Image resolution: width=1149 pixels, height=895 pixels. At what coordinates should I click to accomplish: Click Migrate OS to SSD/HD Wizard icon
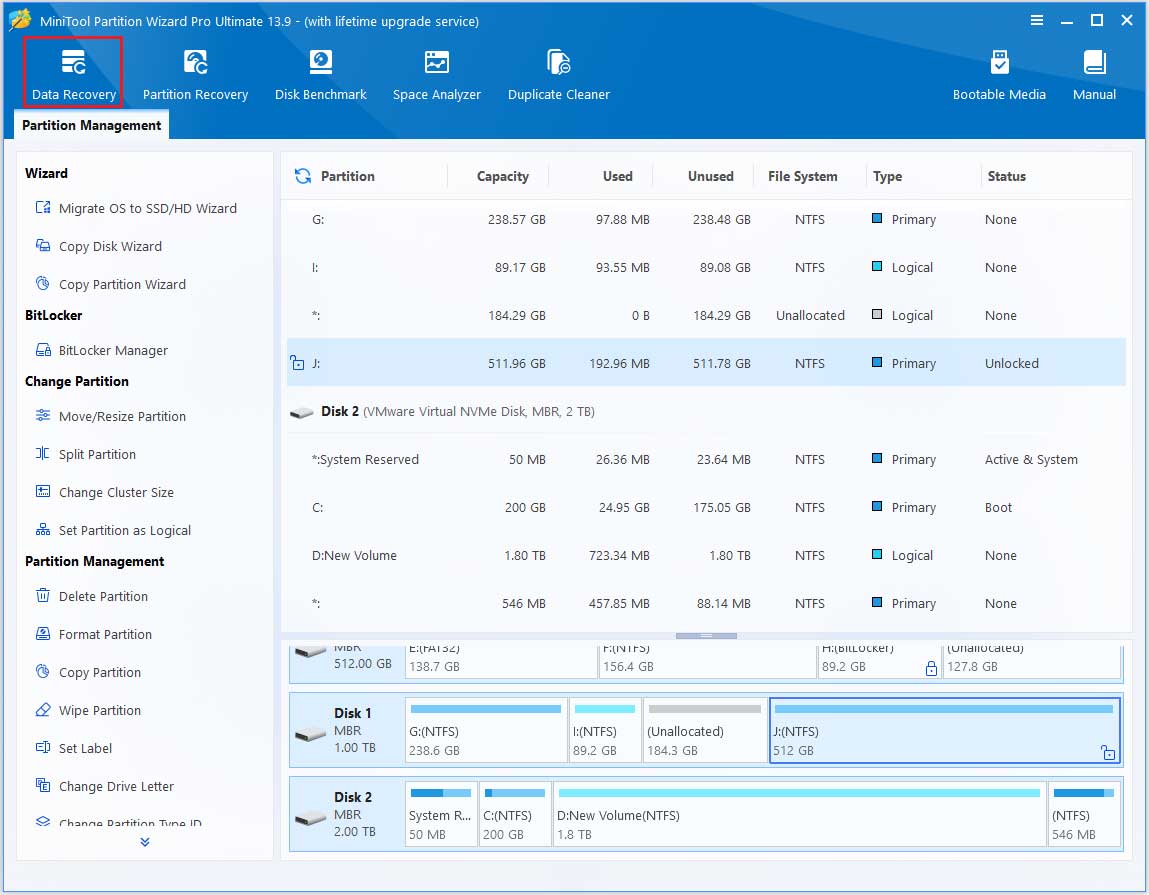[43, 207]
